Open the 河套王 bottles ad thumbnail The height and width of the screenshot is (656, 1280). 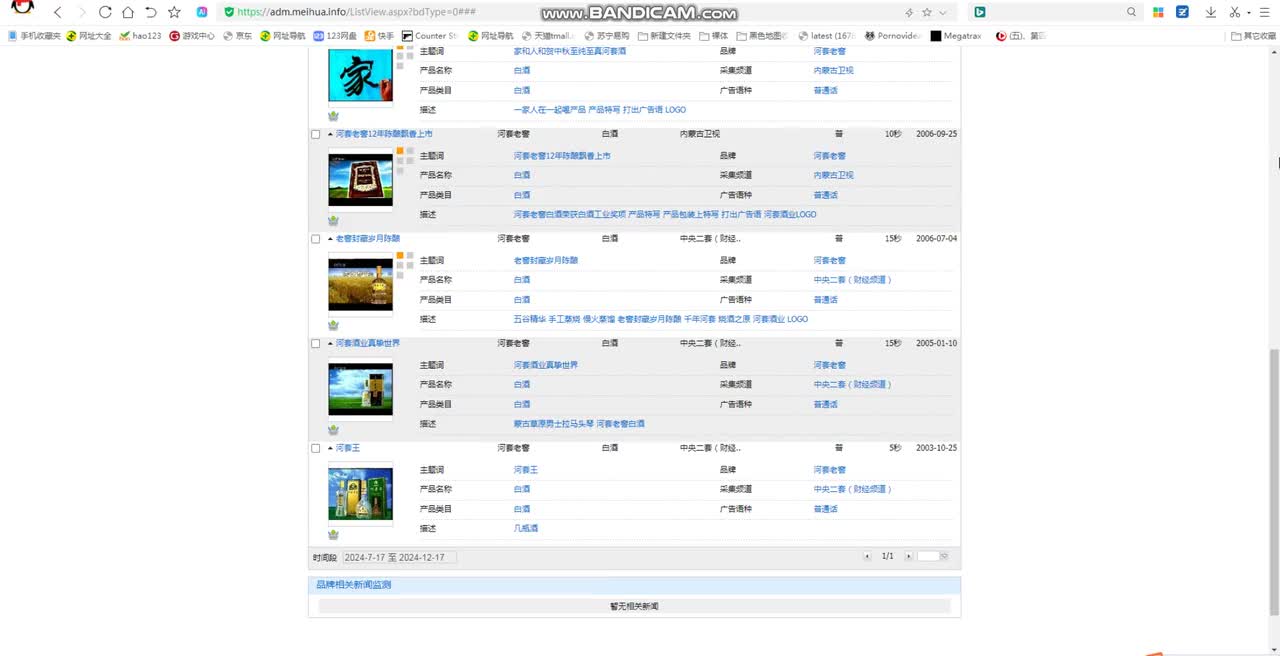[360, 494]
